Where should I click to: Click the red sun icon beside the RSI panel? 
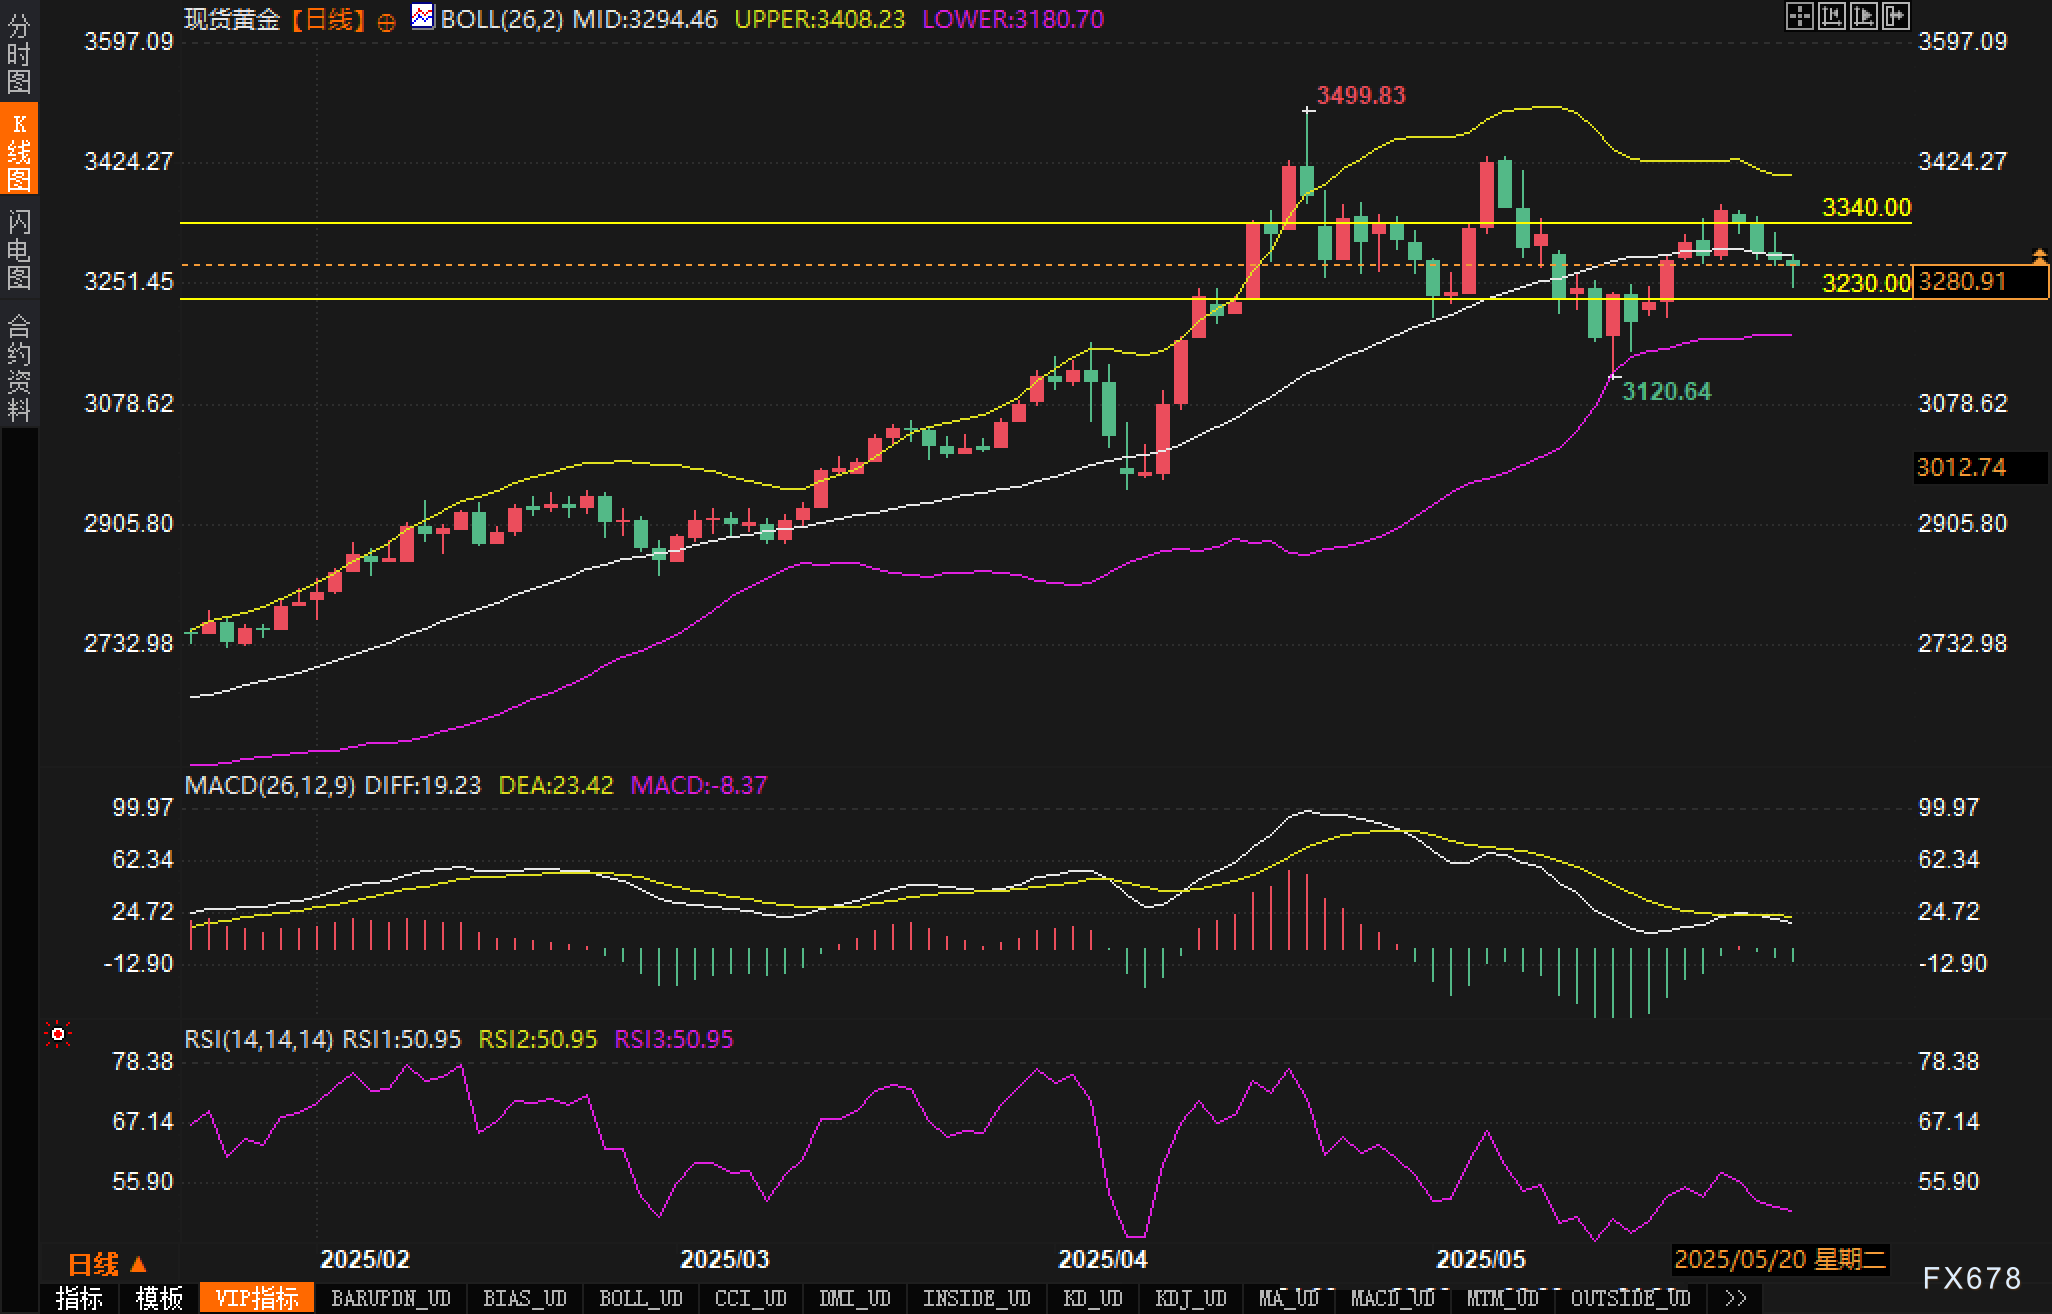pos(58,1034)
